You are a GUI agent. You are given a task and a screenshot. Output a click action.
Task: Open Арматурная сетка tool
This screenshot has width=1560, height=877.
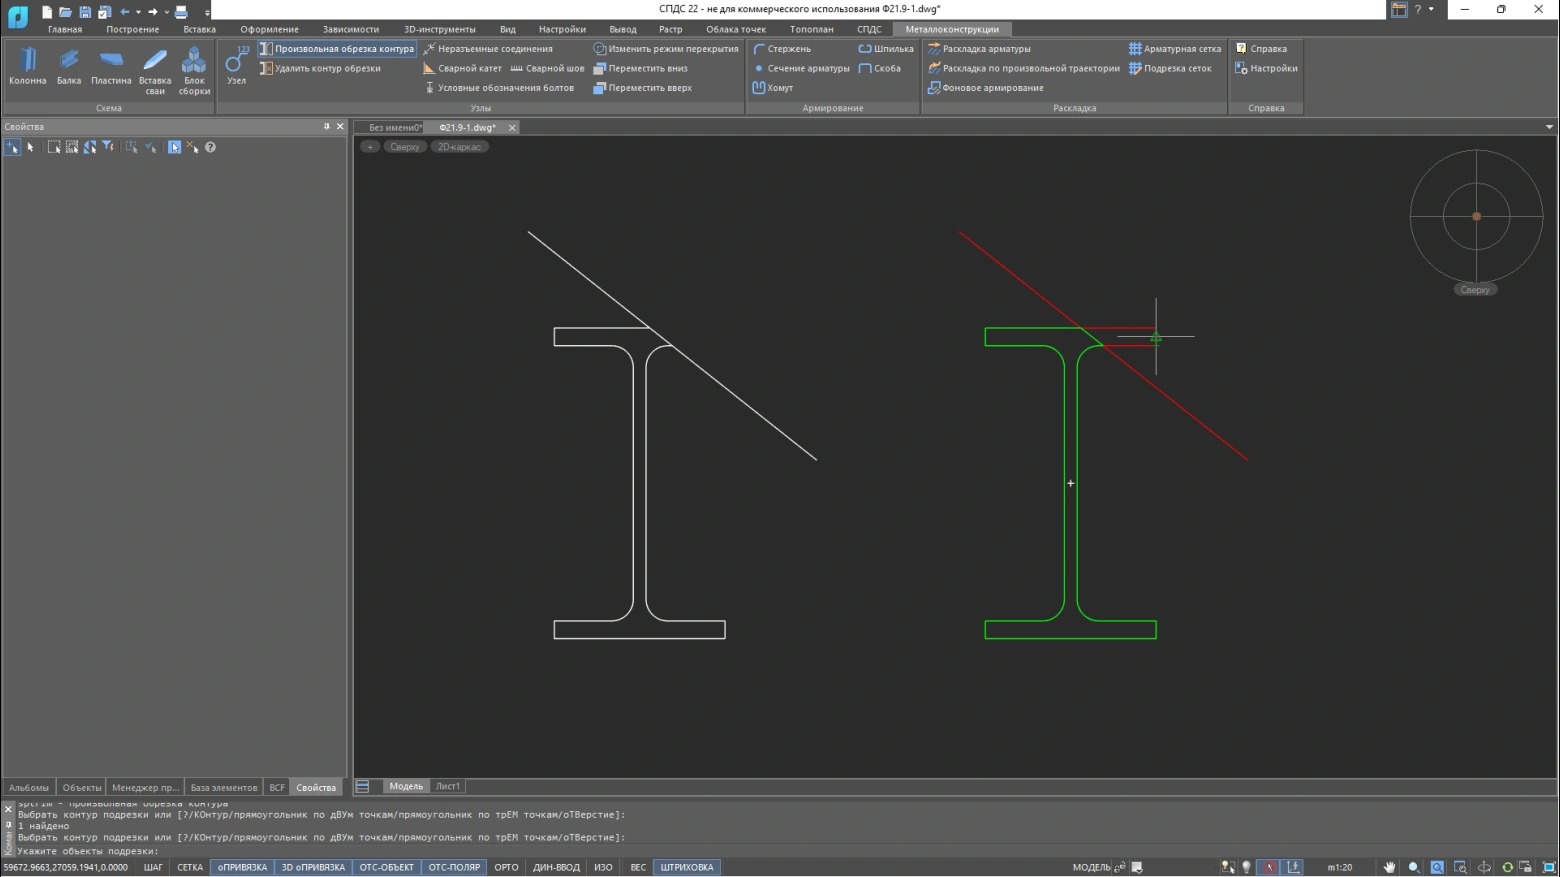[x=1174, y=49]
